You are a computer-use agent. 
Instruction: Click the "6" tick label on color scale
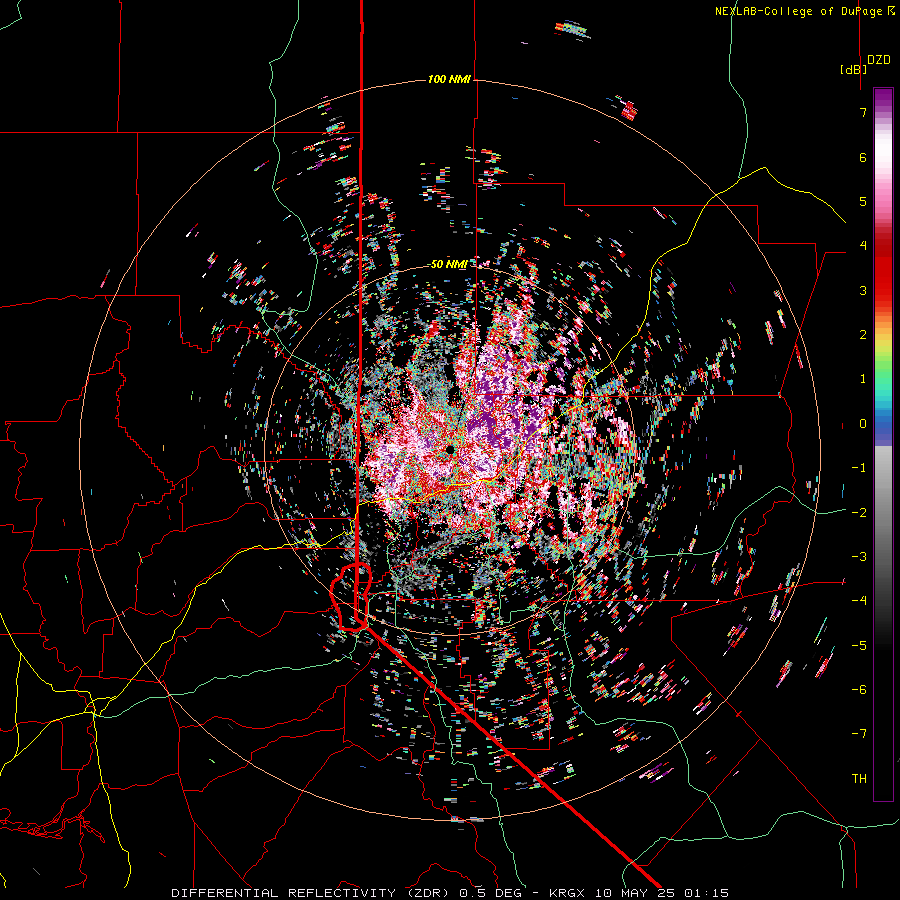[863, 157]
